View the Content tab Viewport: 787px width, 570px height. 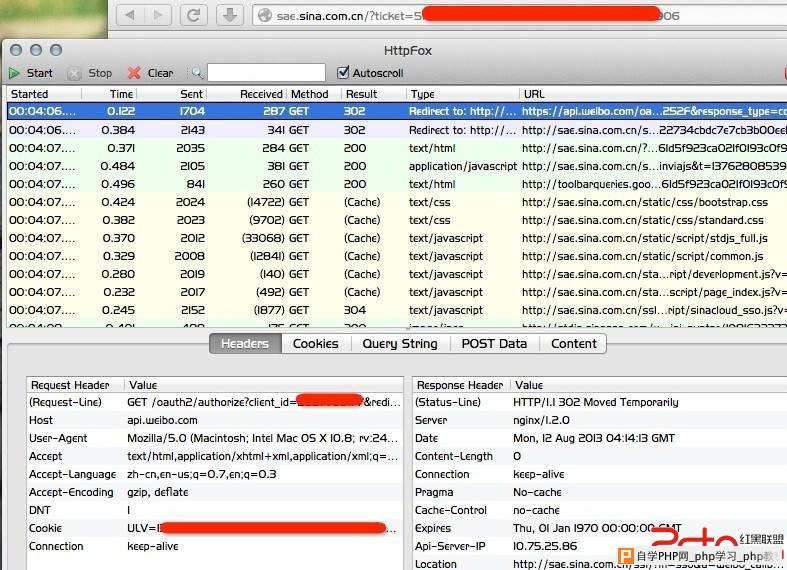[574, 344]
